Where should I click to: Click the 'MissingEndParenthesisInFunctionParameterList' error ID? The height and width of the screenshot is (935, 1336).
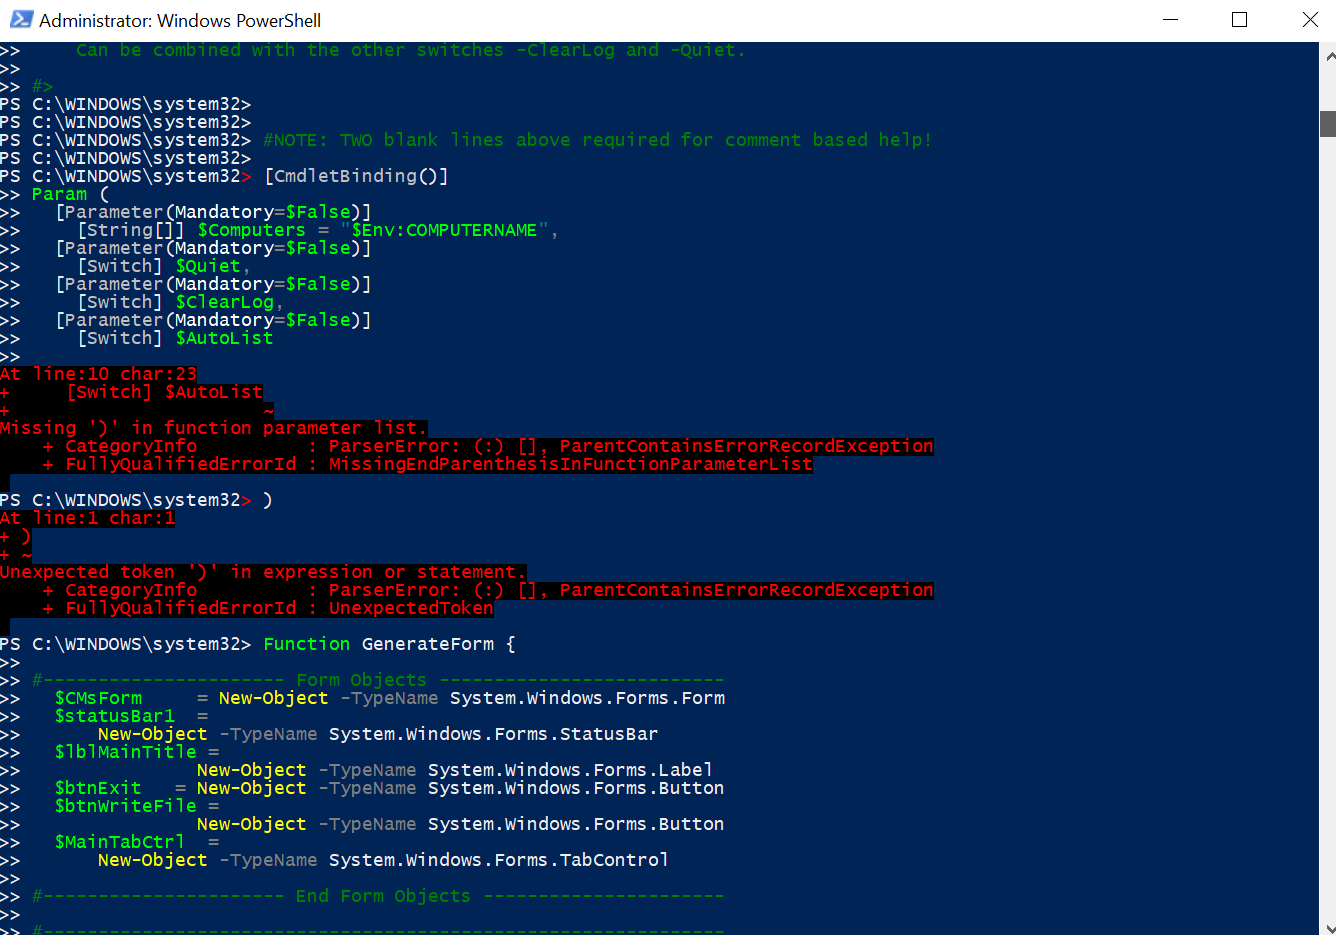[x=570, y=464]
